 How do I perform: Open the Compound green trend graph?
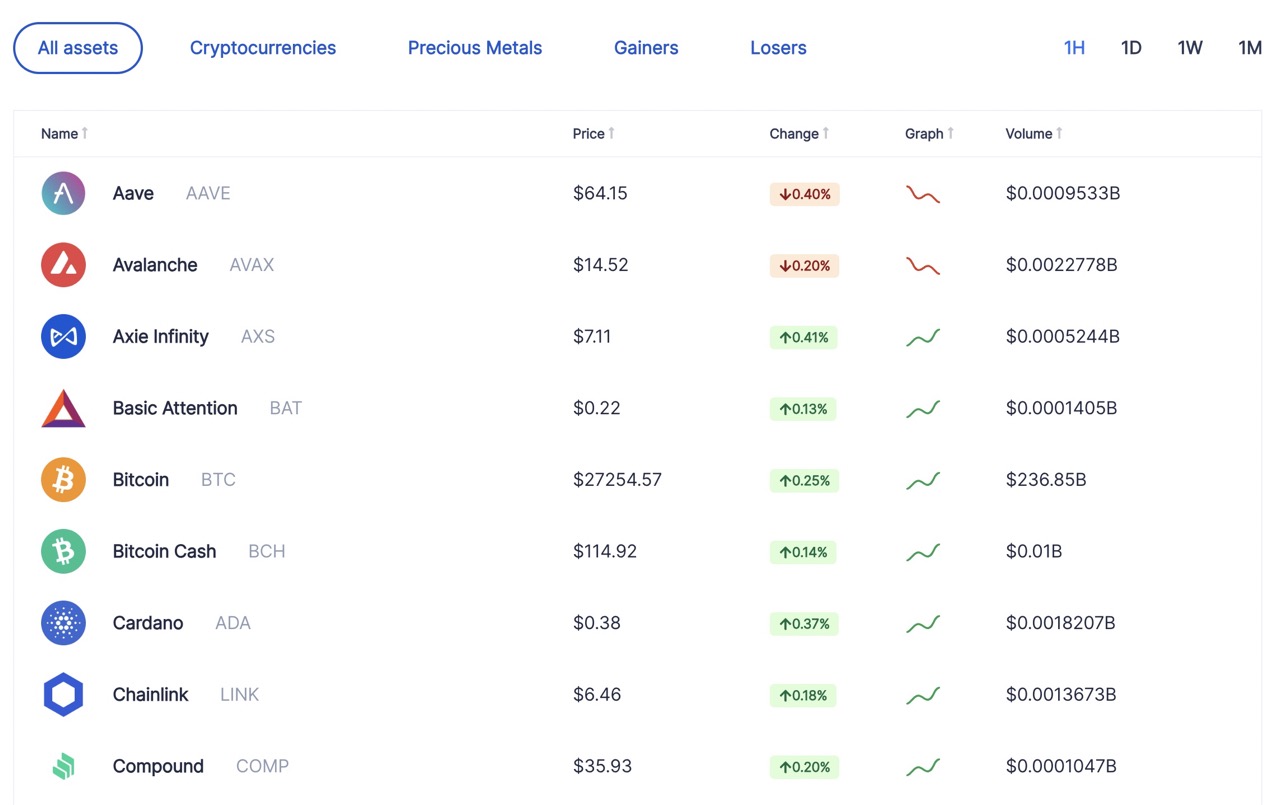click(923, 767)
